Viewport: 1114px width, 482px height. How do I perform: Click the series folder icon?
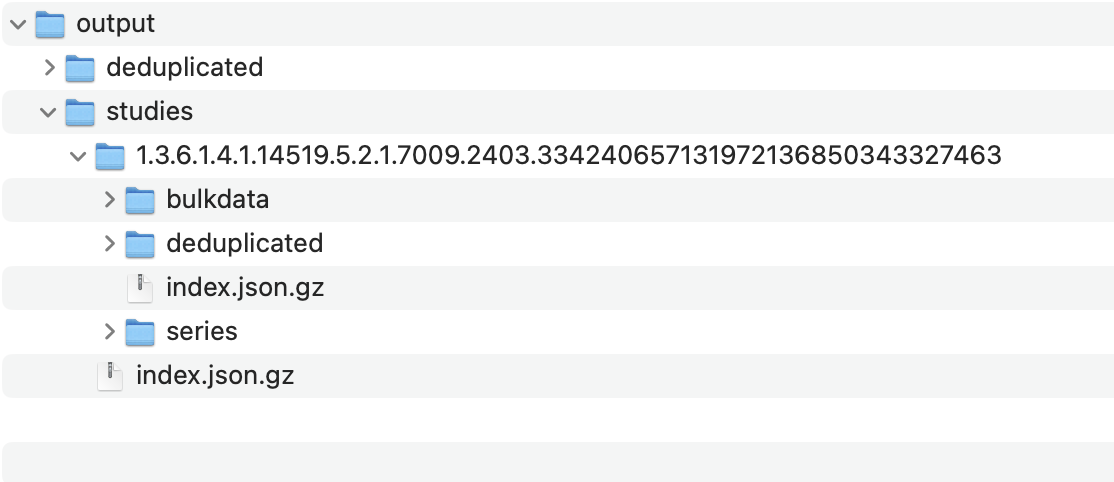(139, 331)
